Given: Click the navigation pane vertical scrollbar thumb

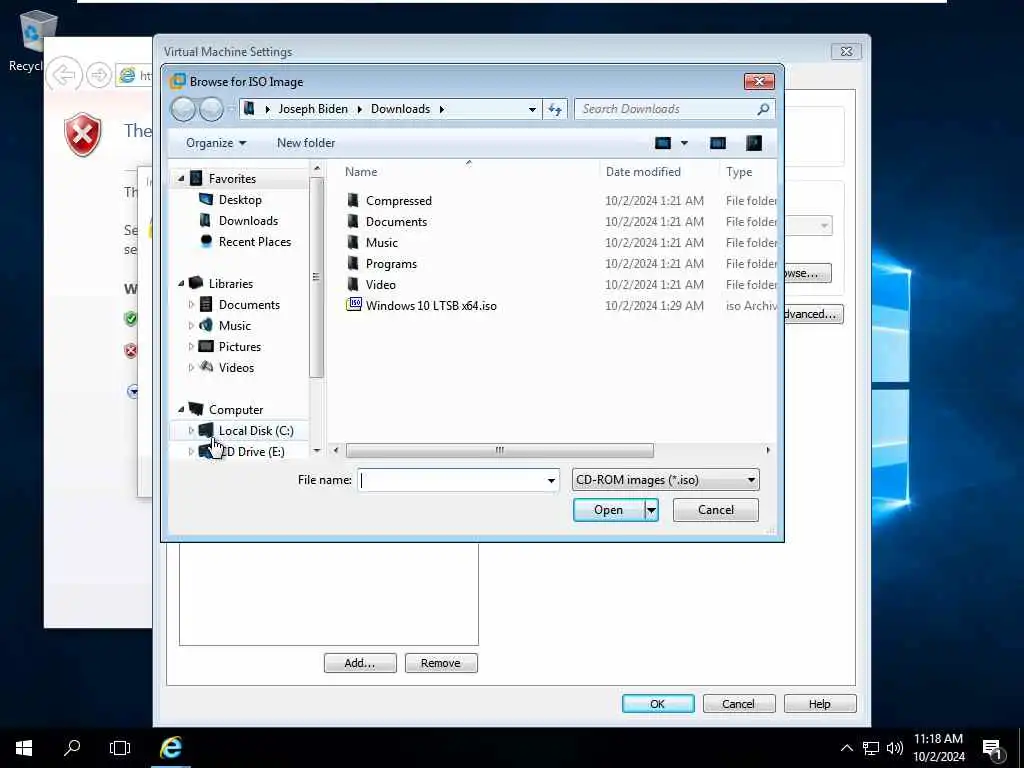Looking at the screenshot, I should (317, 277).
